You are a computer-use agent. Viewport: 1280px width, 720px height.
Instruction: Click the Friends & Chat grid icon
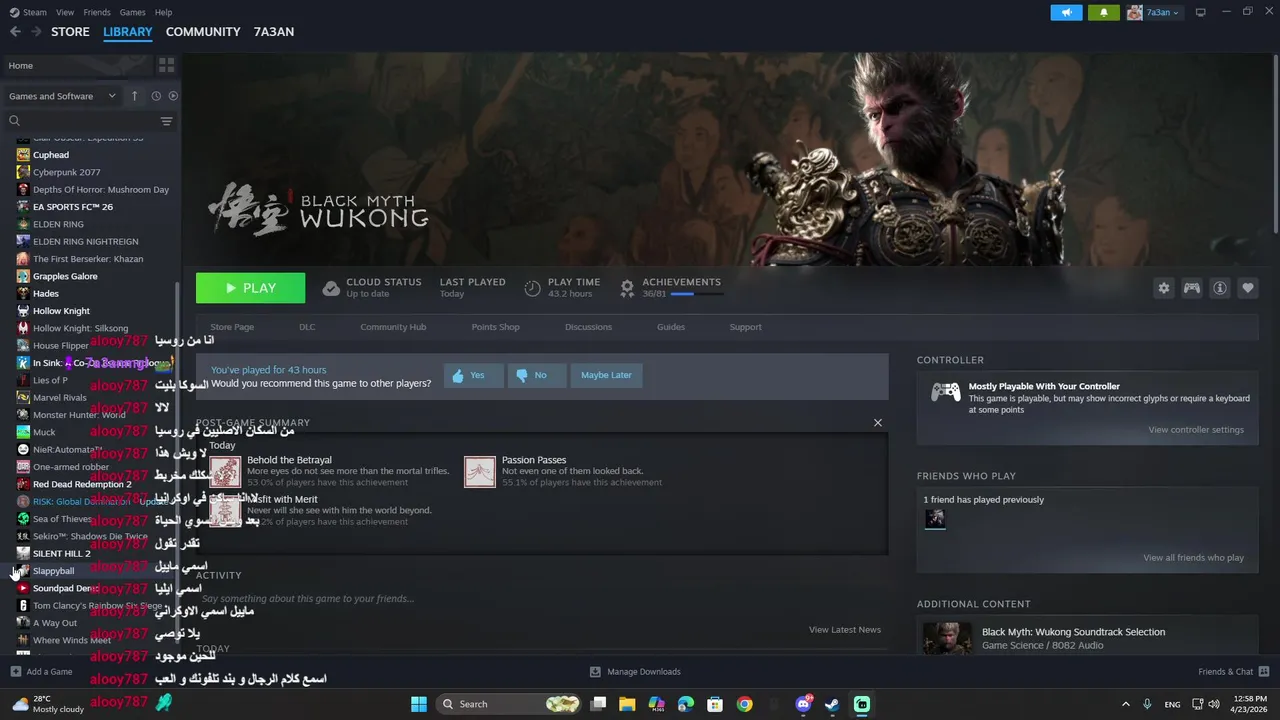coord(1264,671)
